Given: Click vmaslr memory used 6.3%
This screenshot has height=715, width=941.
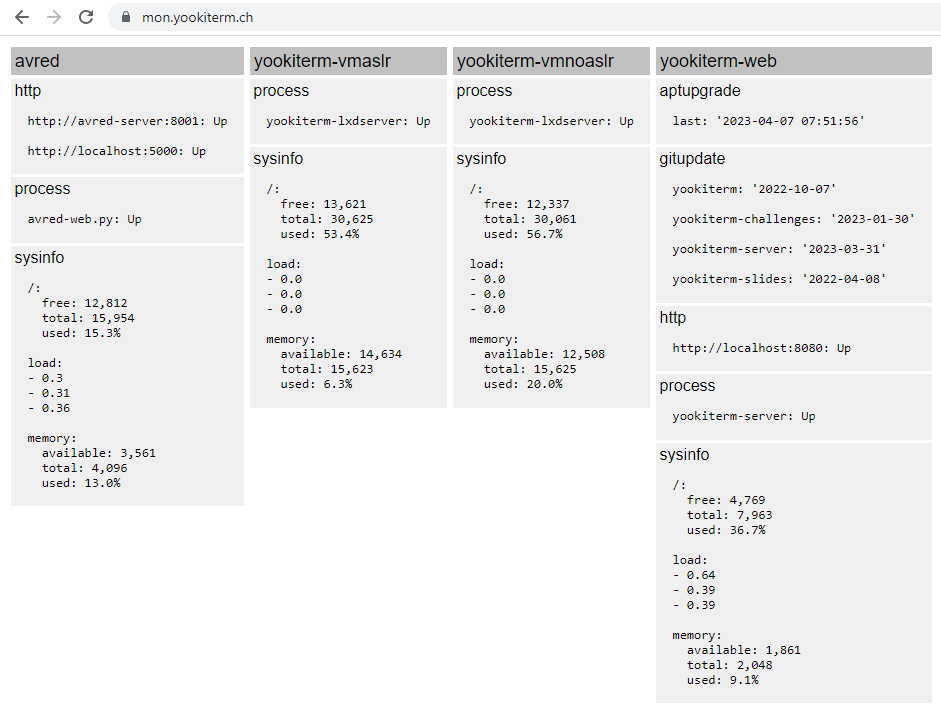Looking at the screenshot, I should pos(316,384).
